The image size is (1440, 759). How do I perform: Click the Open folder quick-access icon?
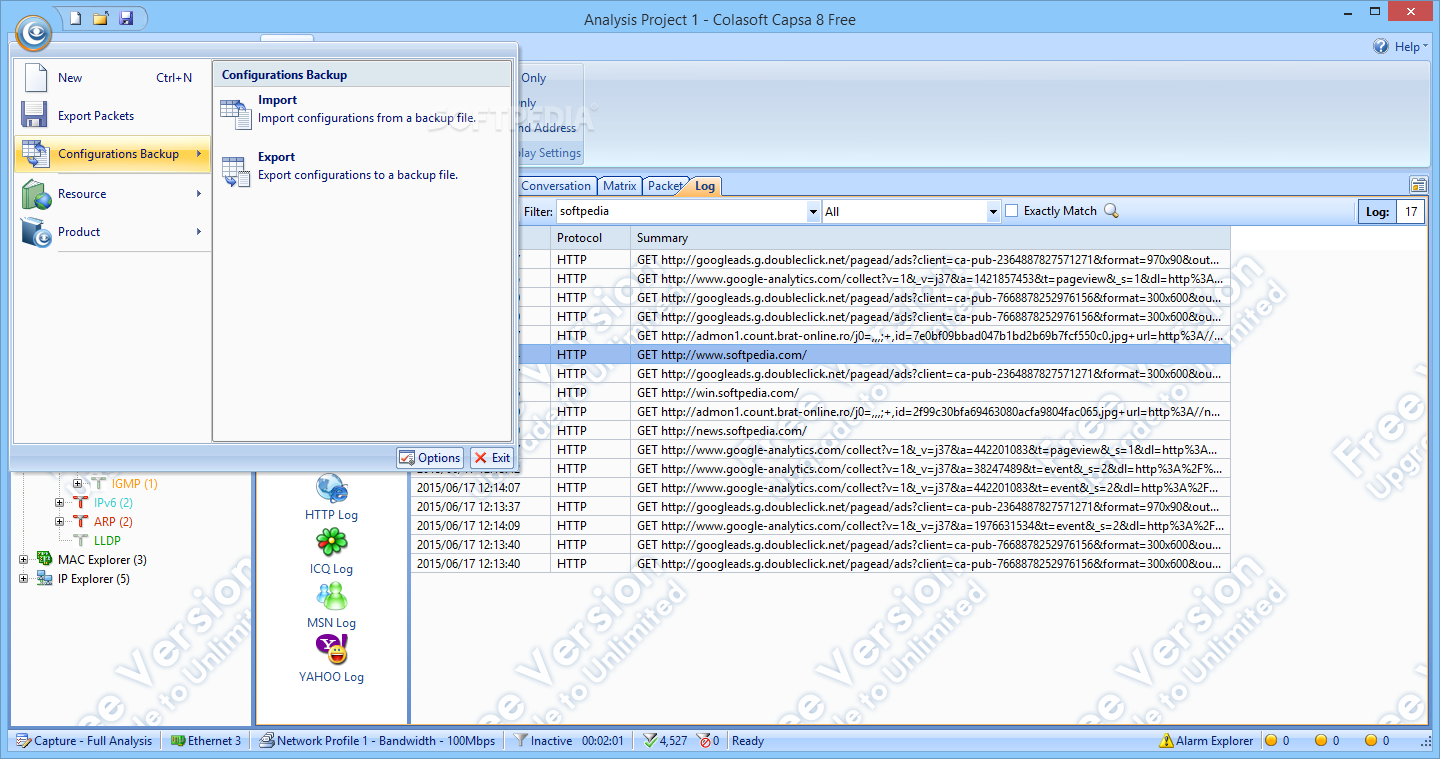pos(100,18)
